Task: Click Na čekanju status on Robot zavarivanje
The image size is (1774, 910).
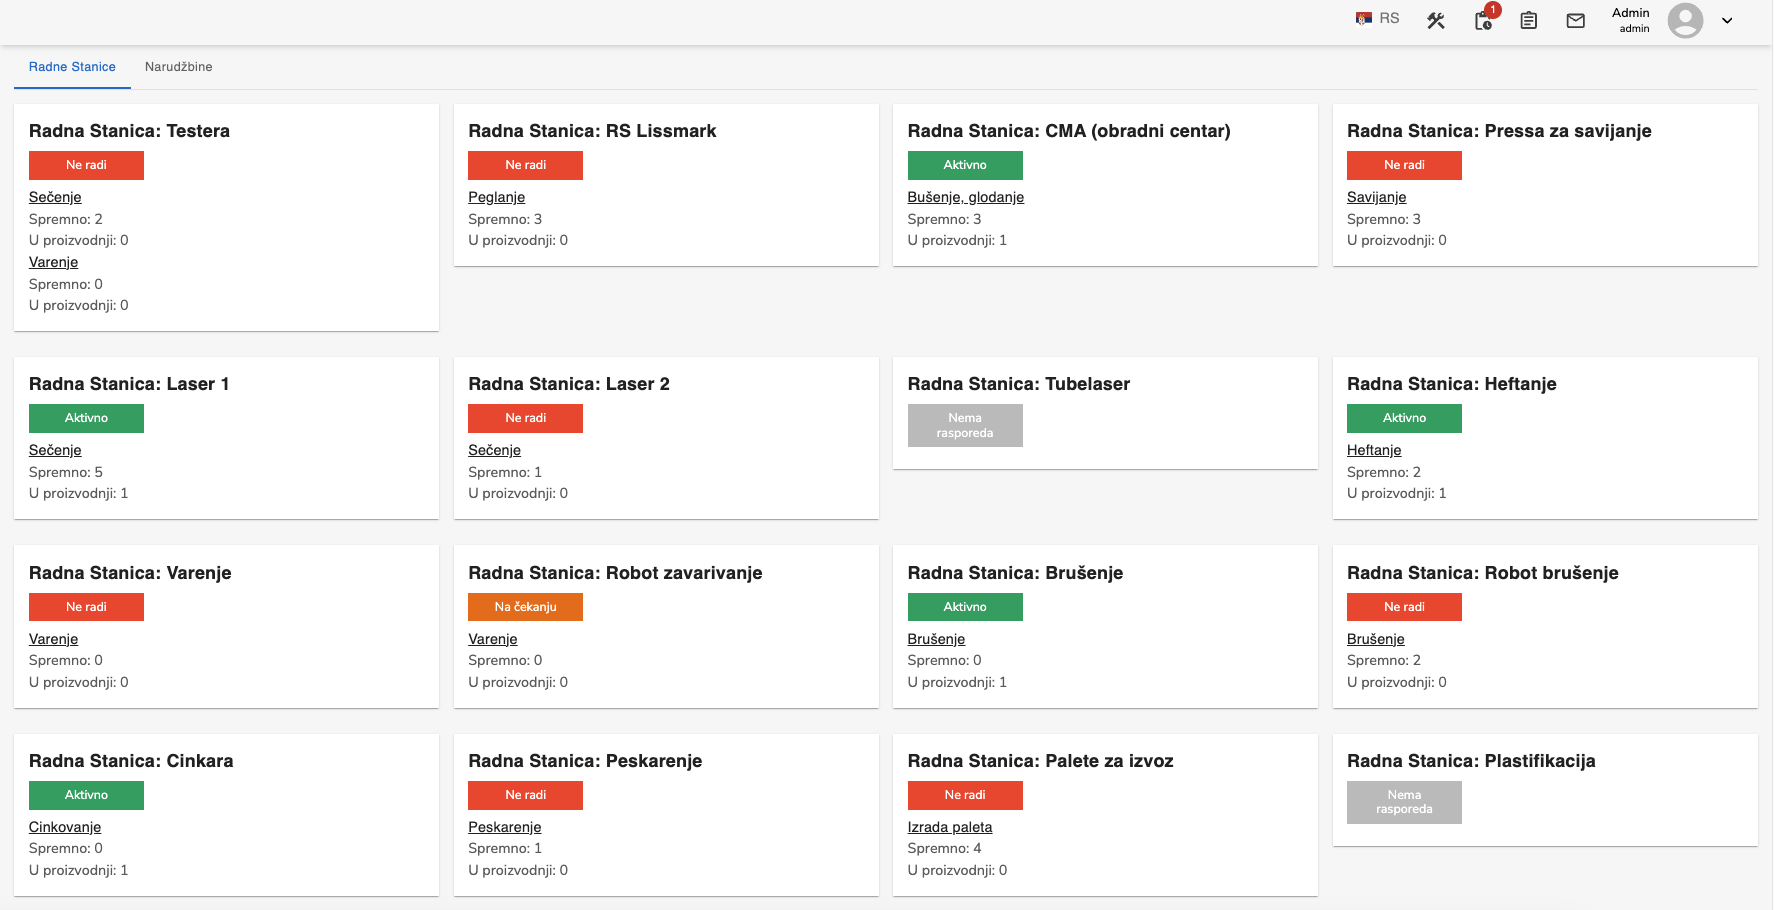Action: coord(525,607)
